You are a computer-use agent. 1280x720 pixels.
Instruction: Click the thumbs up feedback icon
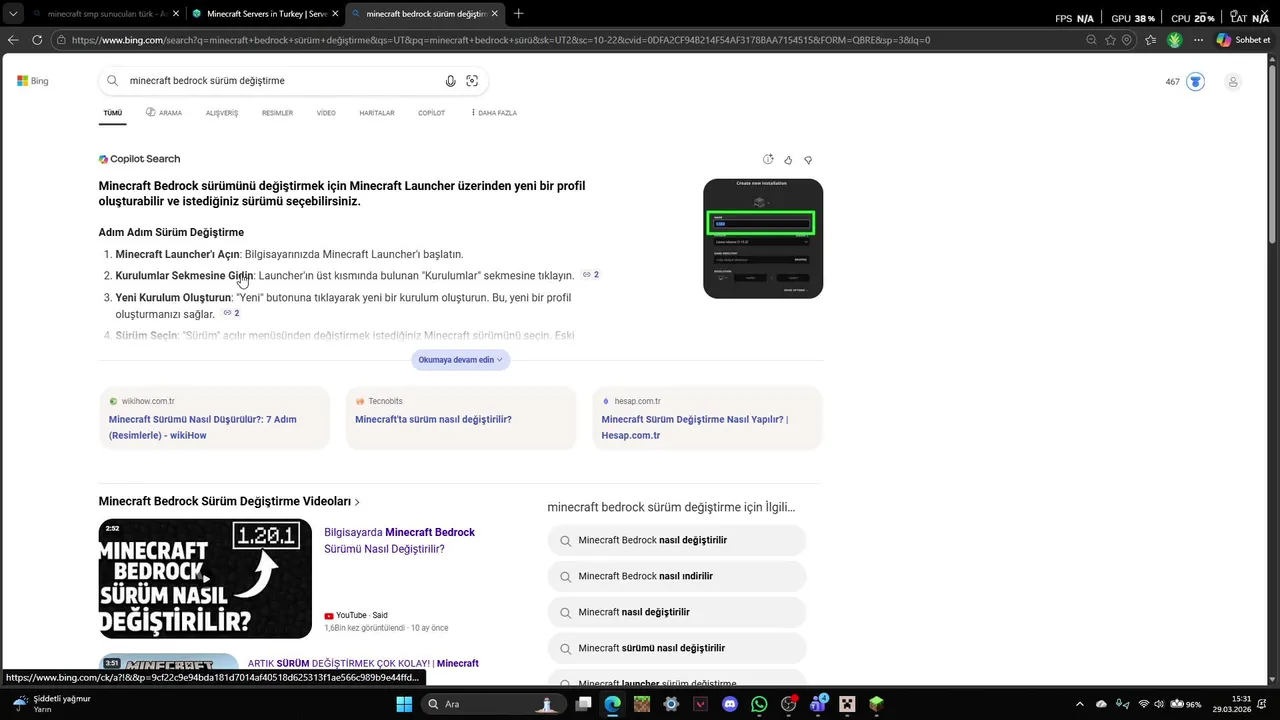(x=788, y=160)
